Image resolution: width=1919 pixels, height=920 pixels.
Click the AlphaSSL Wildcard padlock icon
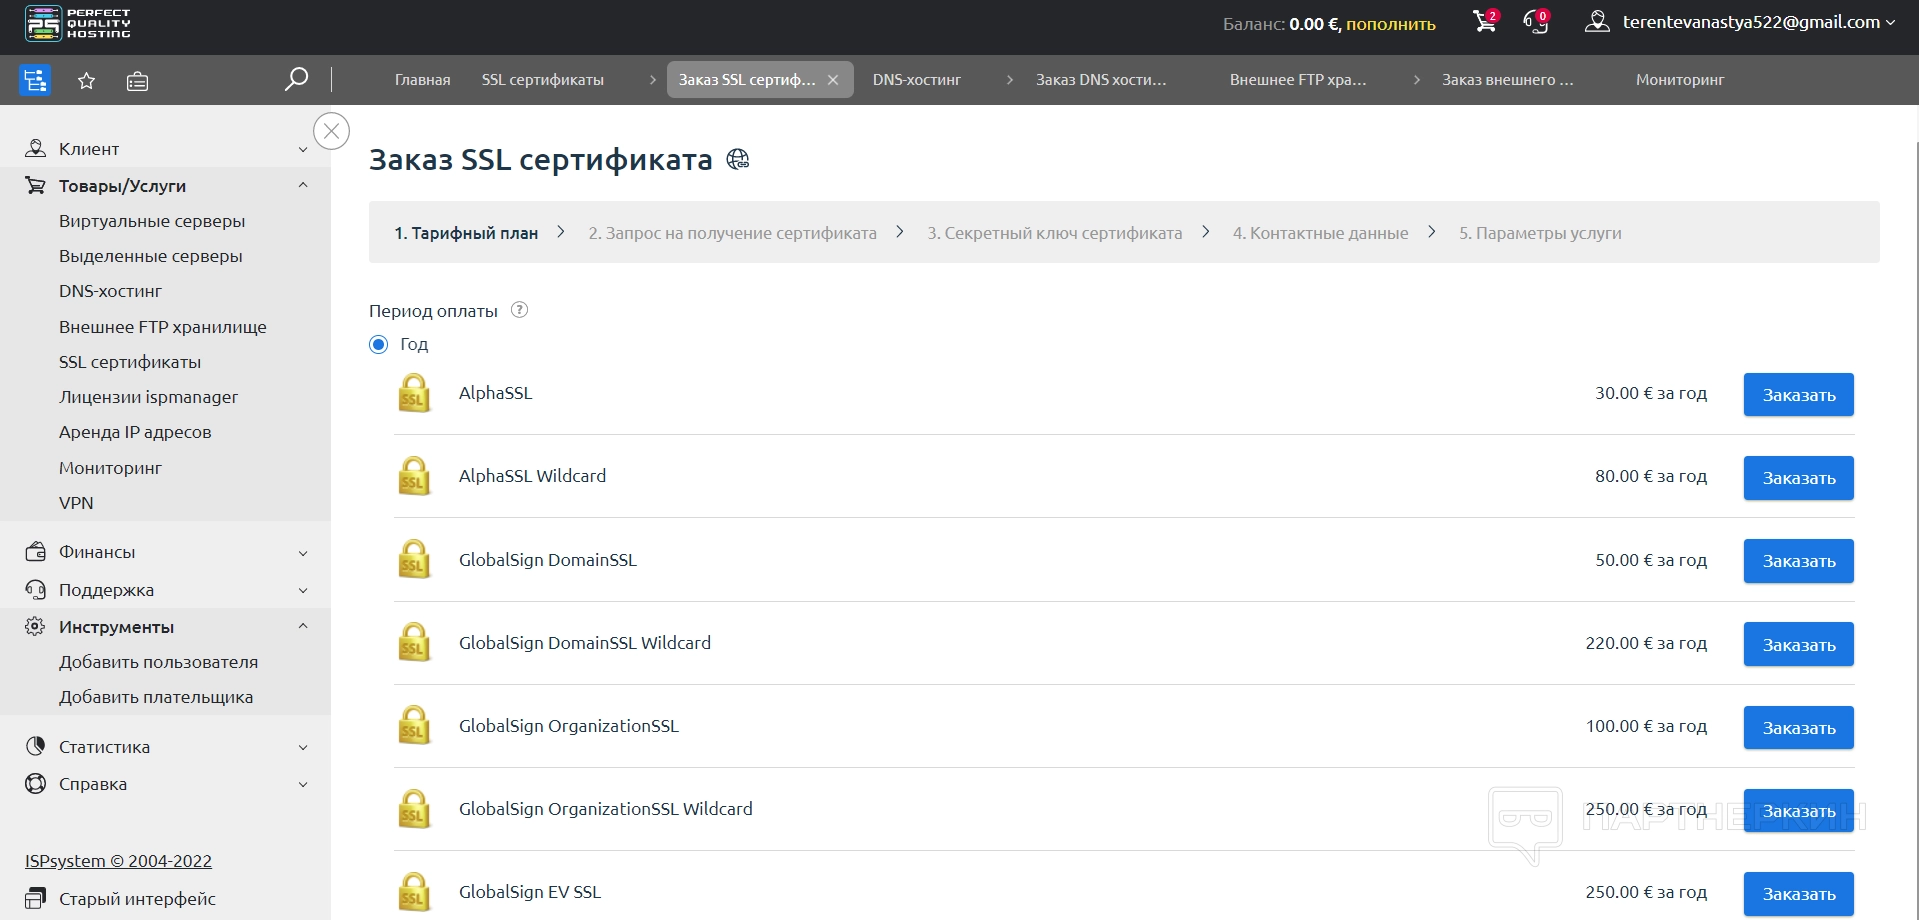pyautogui.click(x=414, y=476)
